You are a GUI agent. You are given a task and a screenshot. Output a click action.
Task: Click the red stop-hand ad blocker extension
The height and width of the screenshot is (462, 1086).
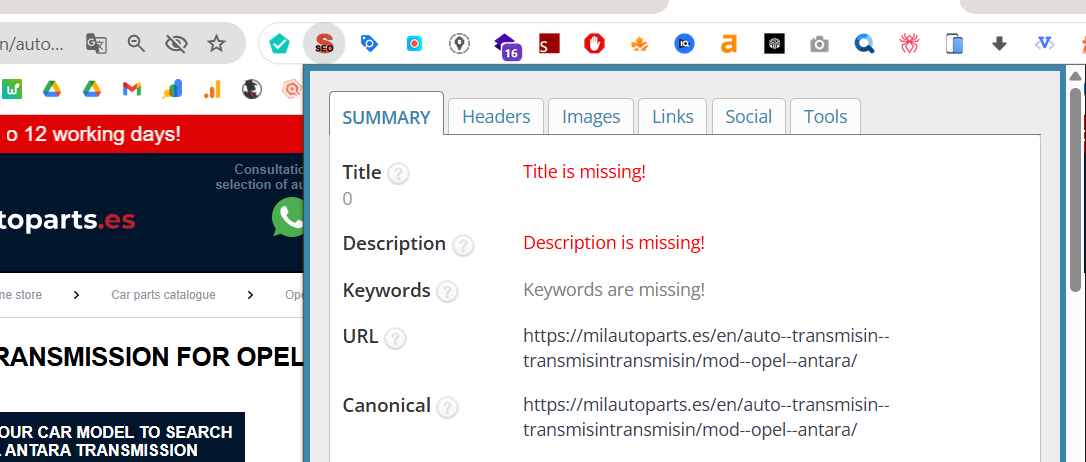coord(595,44)
